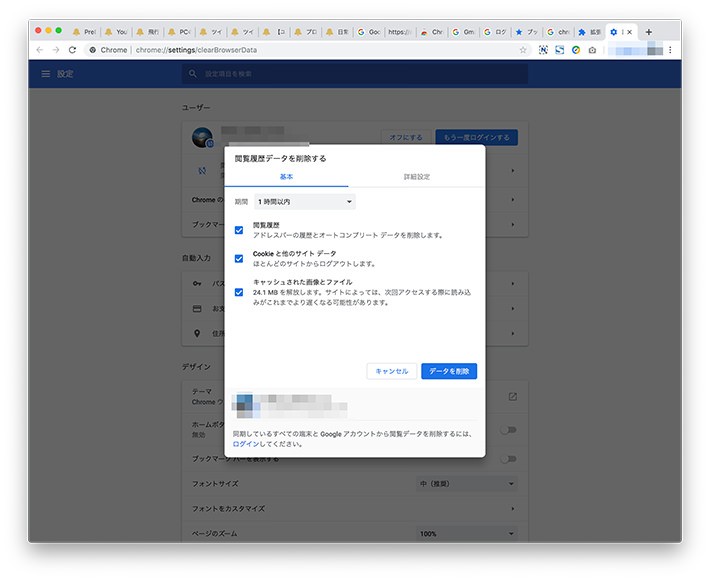The height and width of the screenshot is (580, 710).
Task: Click the browser back arrow
Action: click(x=39, y=49)
